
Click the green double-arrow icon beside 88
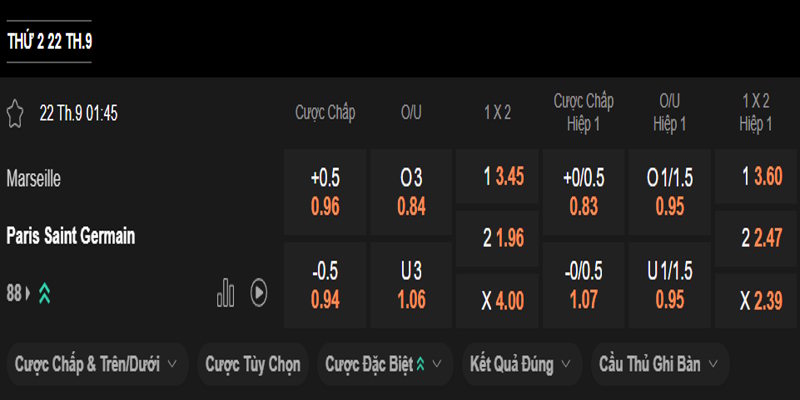(x=45, y=293)
